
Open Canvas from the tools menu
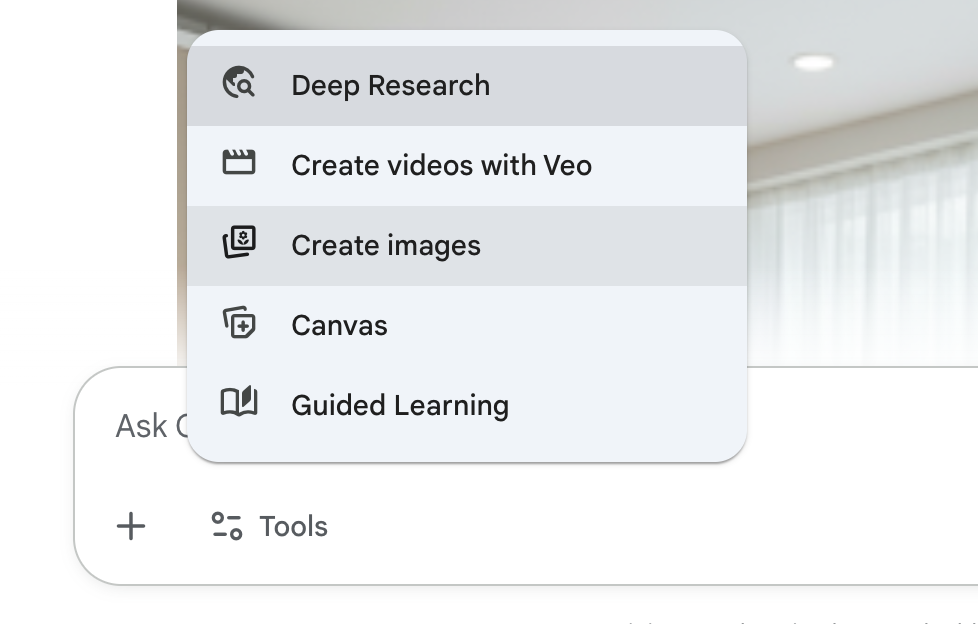(339, 326)
